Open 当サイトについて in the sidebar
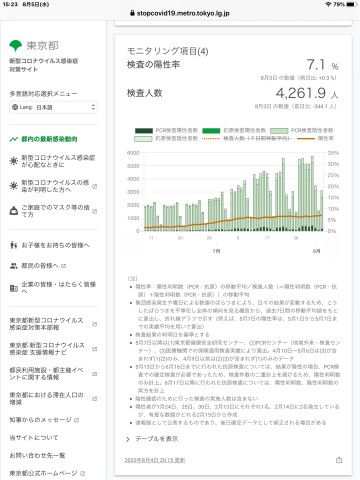The width and height of the screenshot is (360, 480). 34,438
